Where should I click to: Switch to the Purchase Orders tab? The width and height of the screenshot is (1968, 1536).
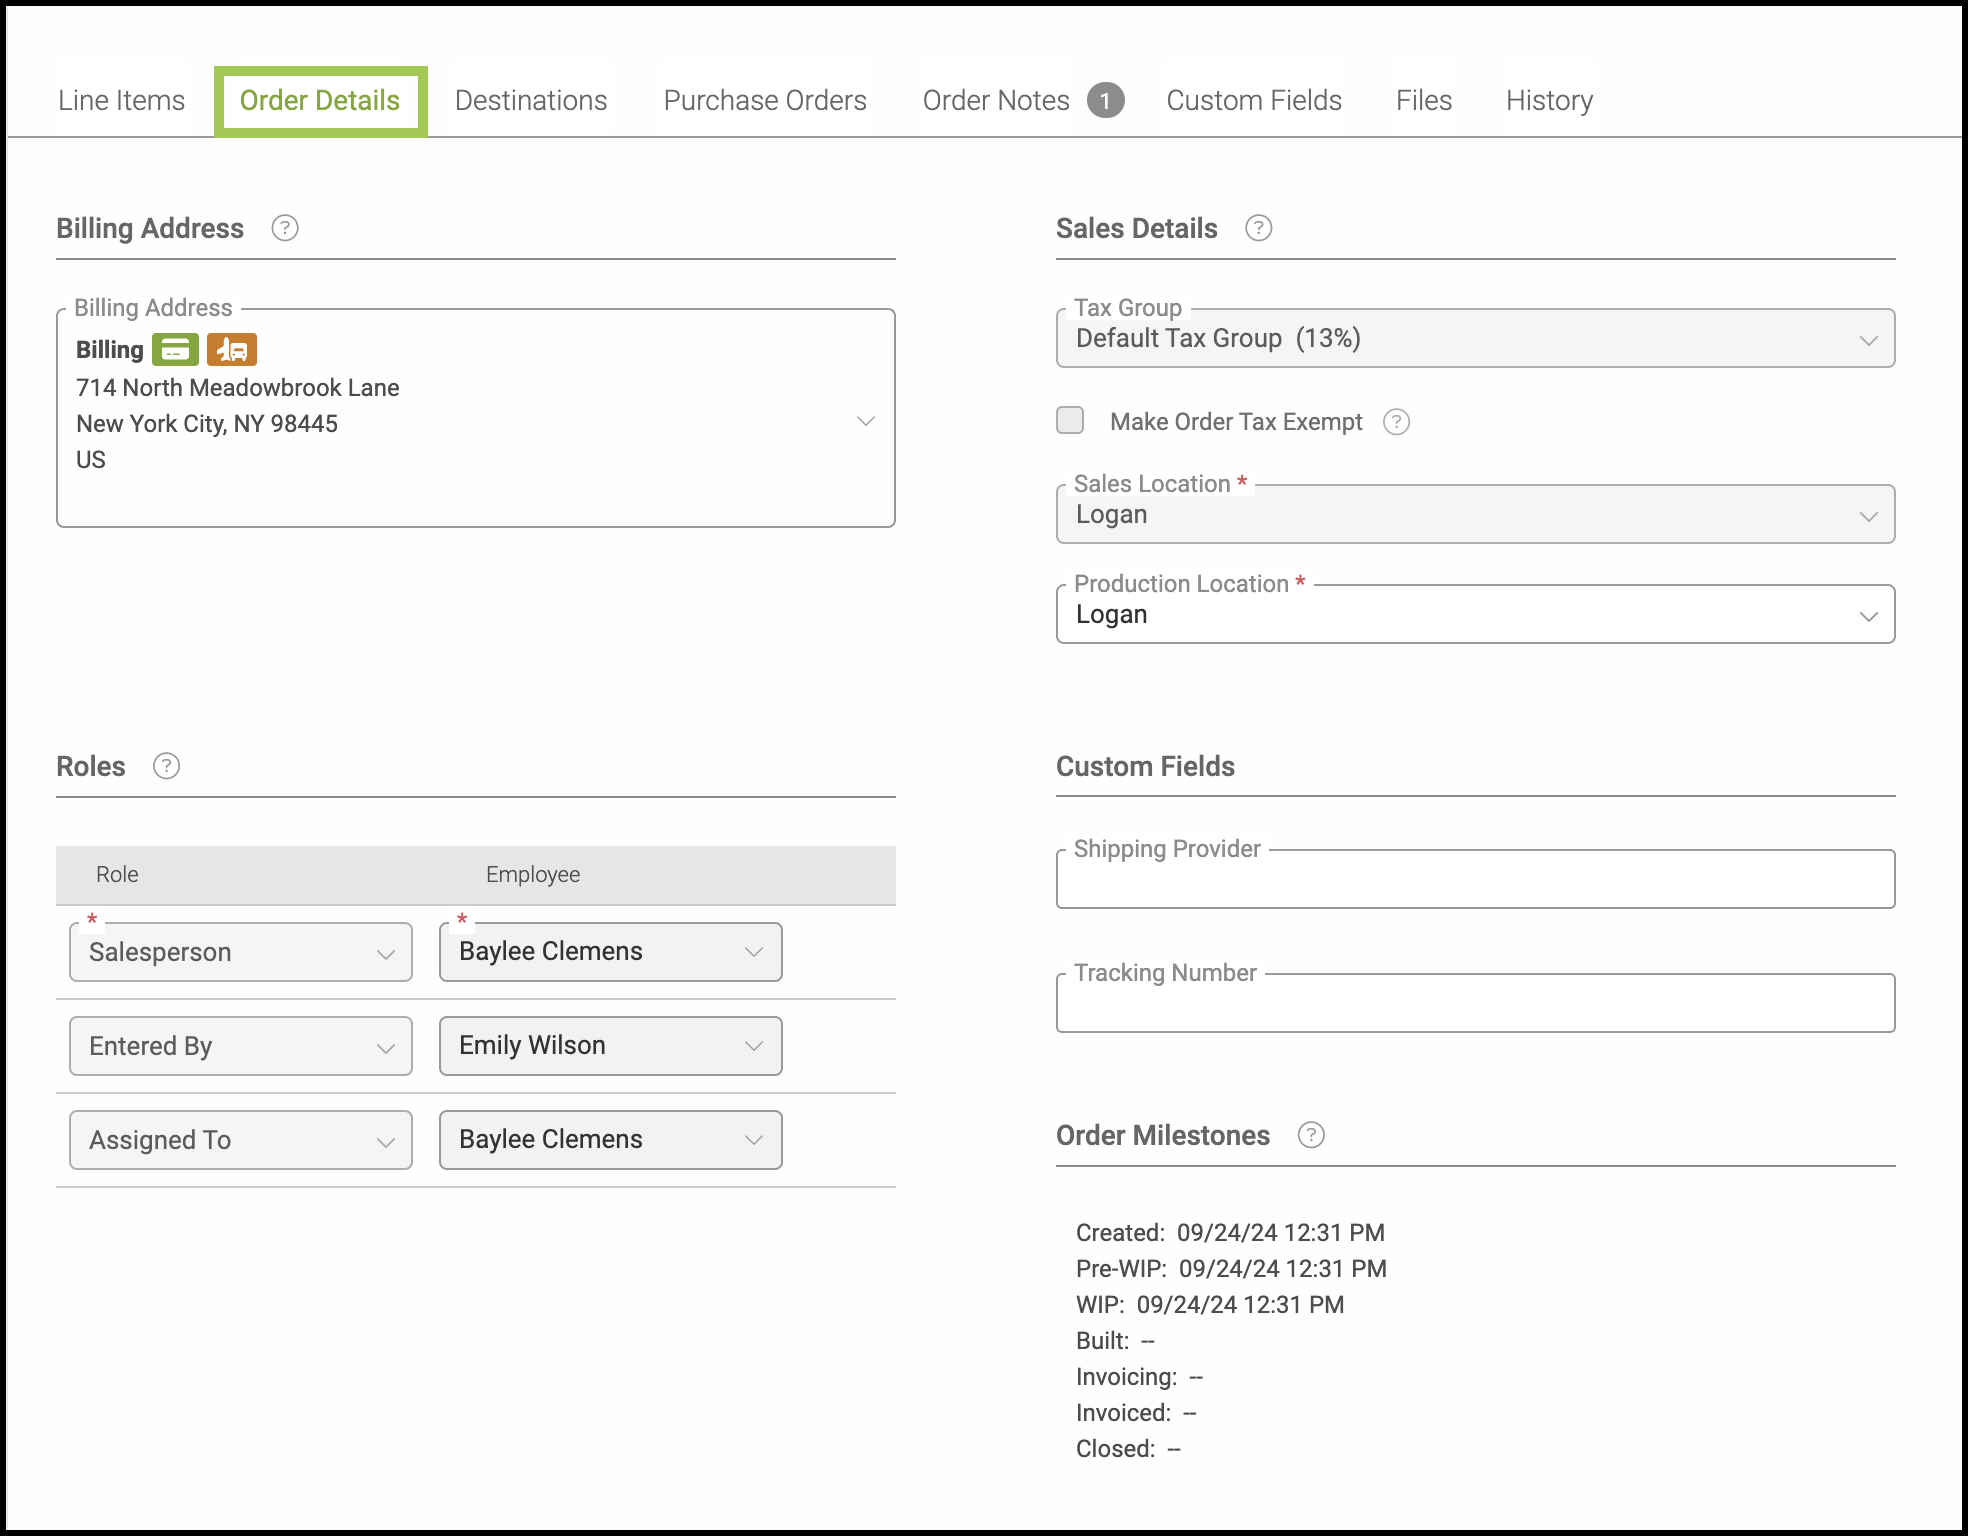pos(765,100)
